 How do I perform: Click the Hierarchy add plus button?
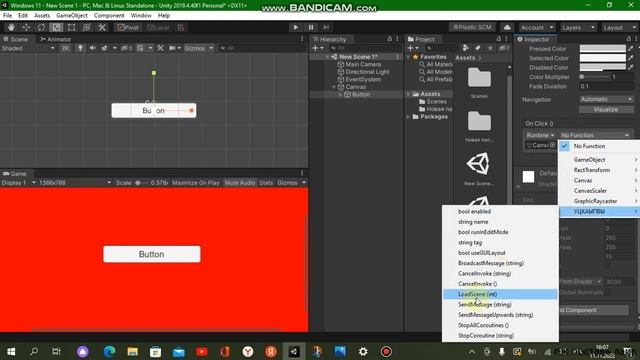(x=317, y=48)
